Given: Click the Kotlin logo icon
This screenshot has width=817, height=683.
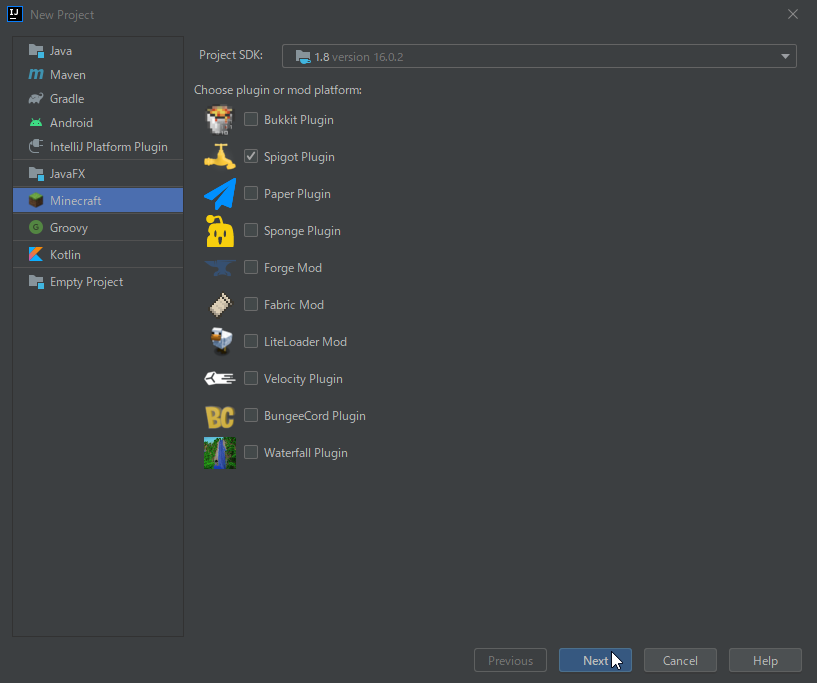Looking at the screenshot, I should point(36,254).
